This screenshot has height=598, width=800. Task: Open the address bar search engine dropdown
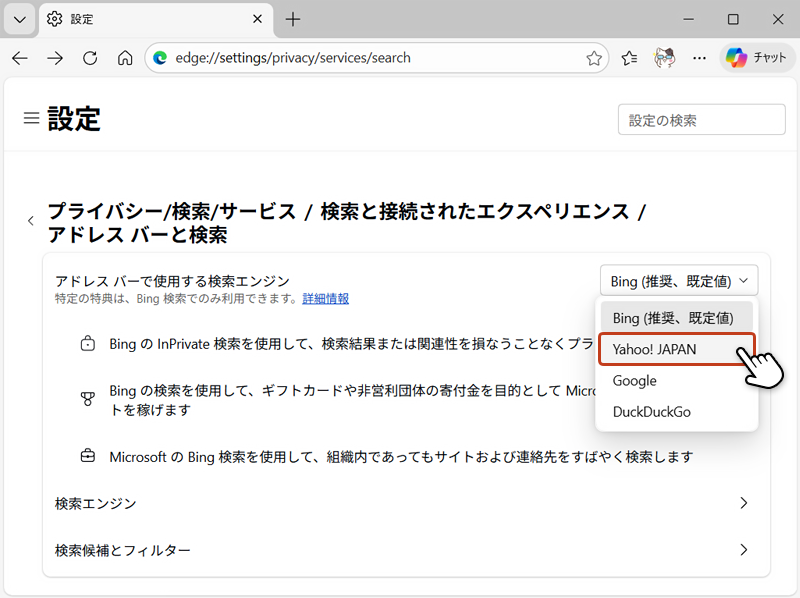(678, 280)
